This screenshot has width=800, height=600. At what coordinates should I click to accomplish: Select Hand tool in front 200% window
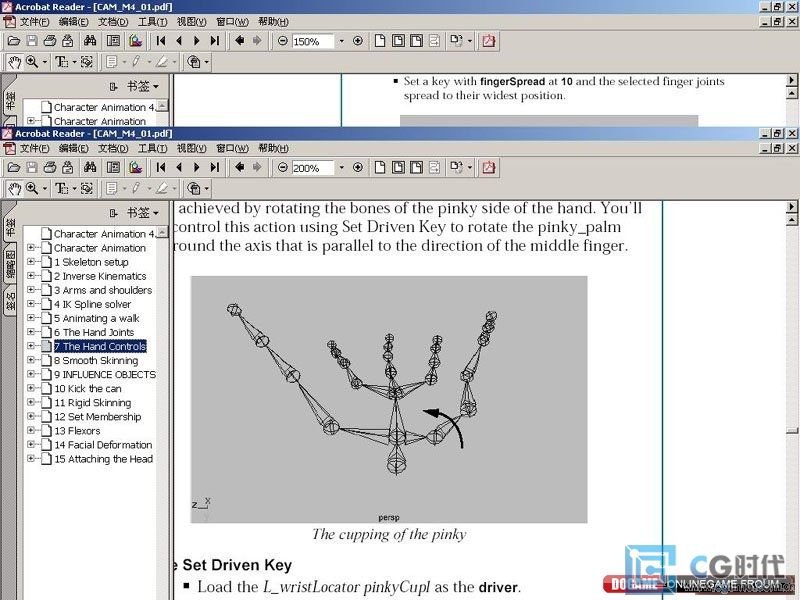pos(14,189)
